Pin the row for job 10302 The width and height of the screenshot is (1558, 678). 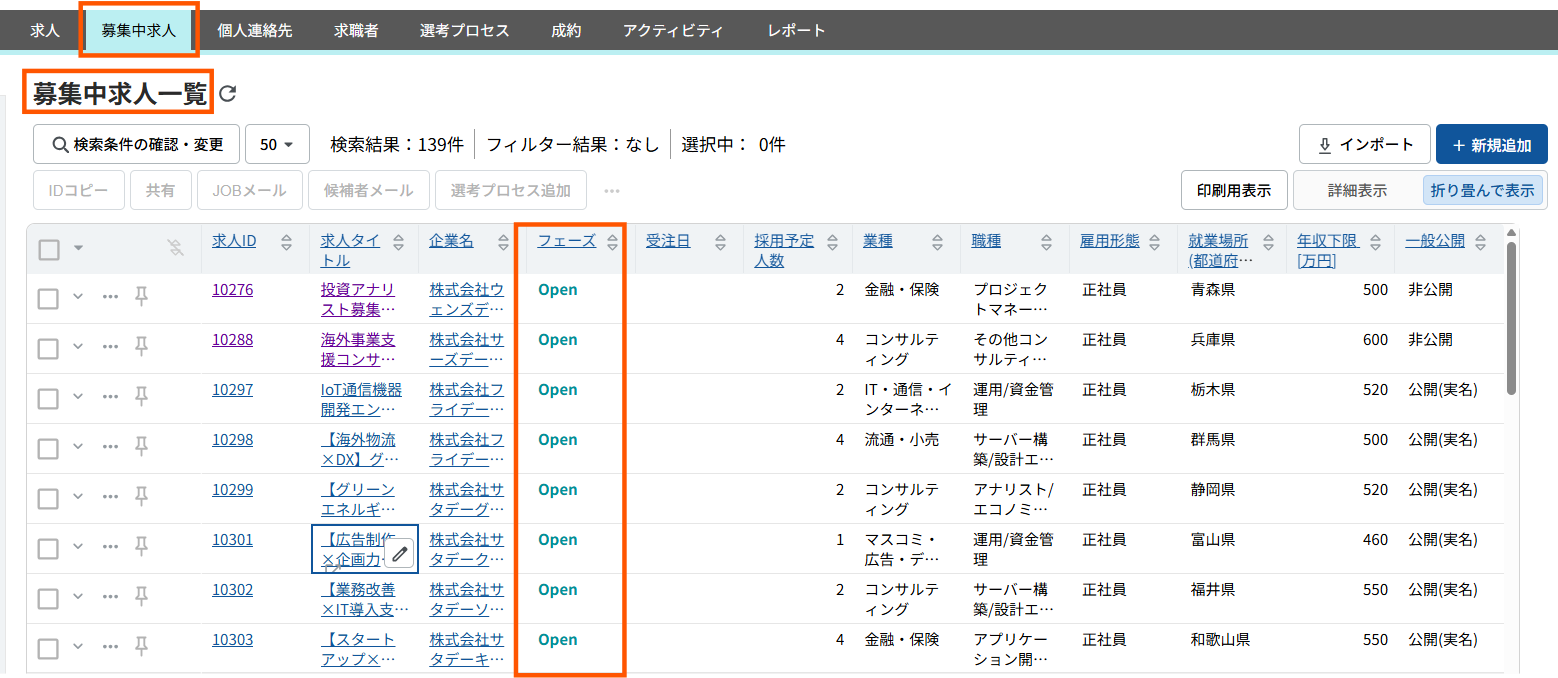click(x=142, y=595)
